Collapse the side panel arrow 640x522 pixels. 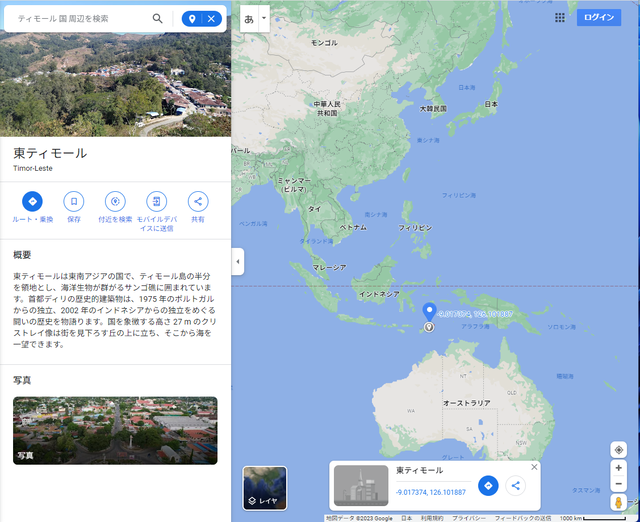238,262
